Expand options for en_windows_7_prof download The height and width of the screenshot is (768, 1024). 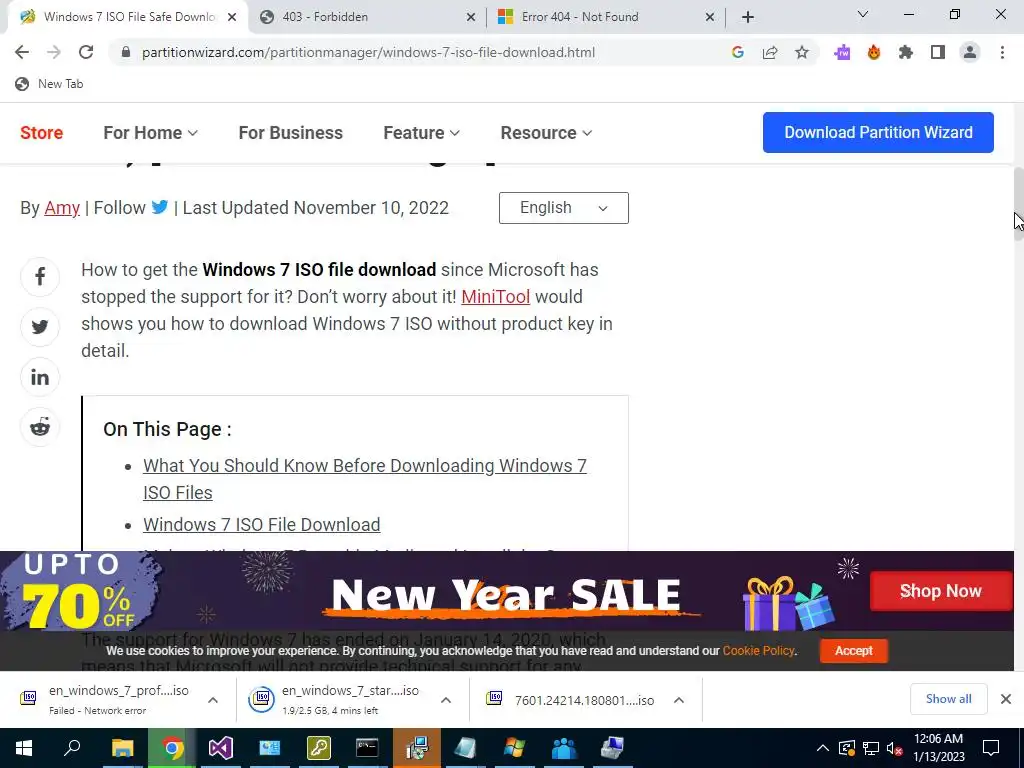tap(213, 700)
